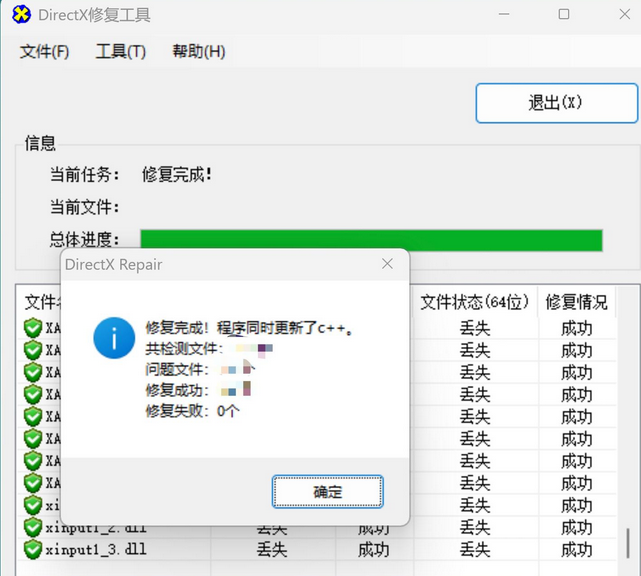Click the 当前任务 label
This screenshot has width=641, height=576.
click(85, 175)
